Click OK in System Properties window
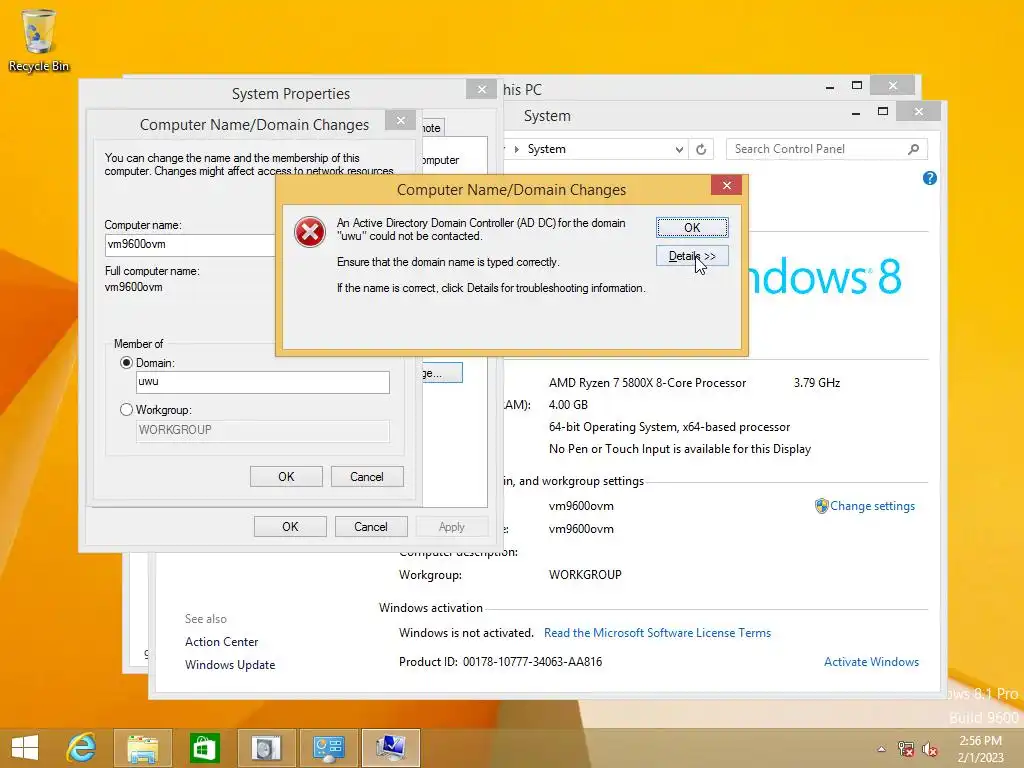Viewport: 1024px width, 768px height. tap(290, 526)
